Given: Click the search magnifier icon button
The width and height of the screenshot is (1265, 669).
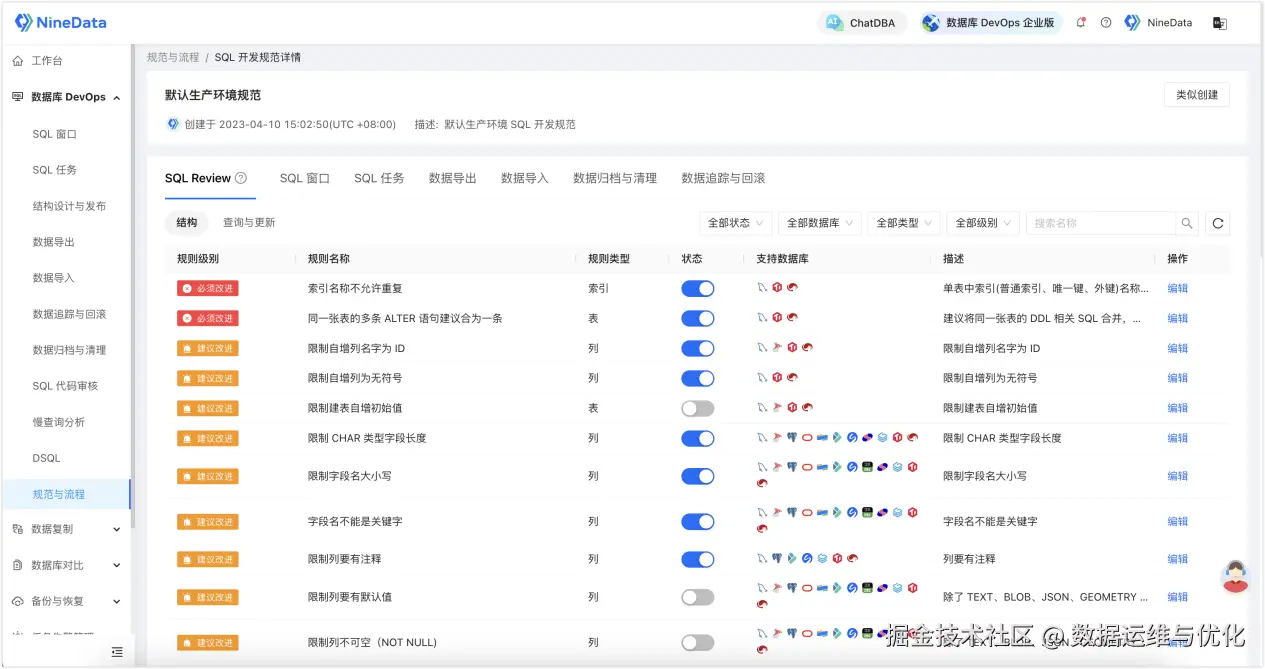Looking at the screenshot, I should click(1187, 223).
